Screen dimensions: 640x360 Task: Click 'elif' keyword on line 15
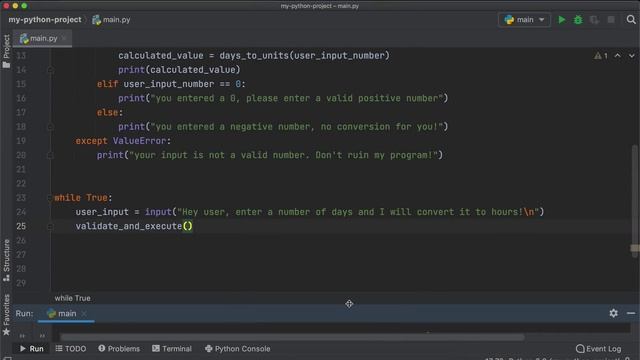(107, 84)
